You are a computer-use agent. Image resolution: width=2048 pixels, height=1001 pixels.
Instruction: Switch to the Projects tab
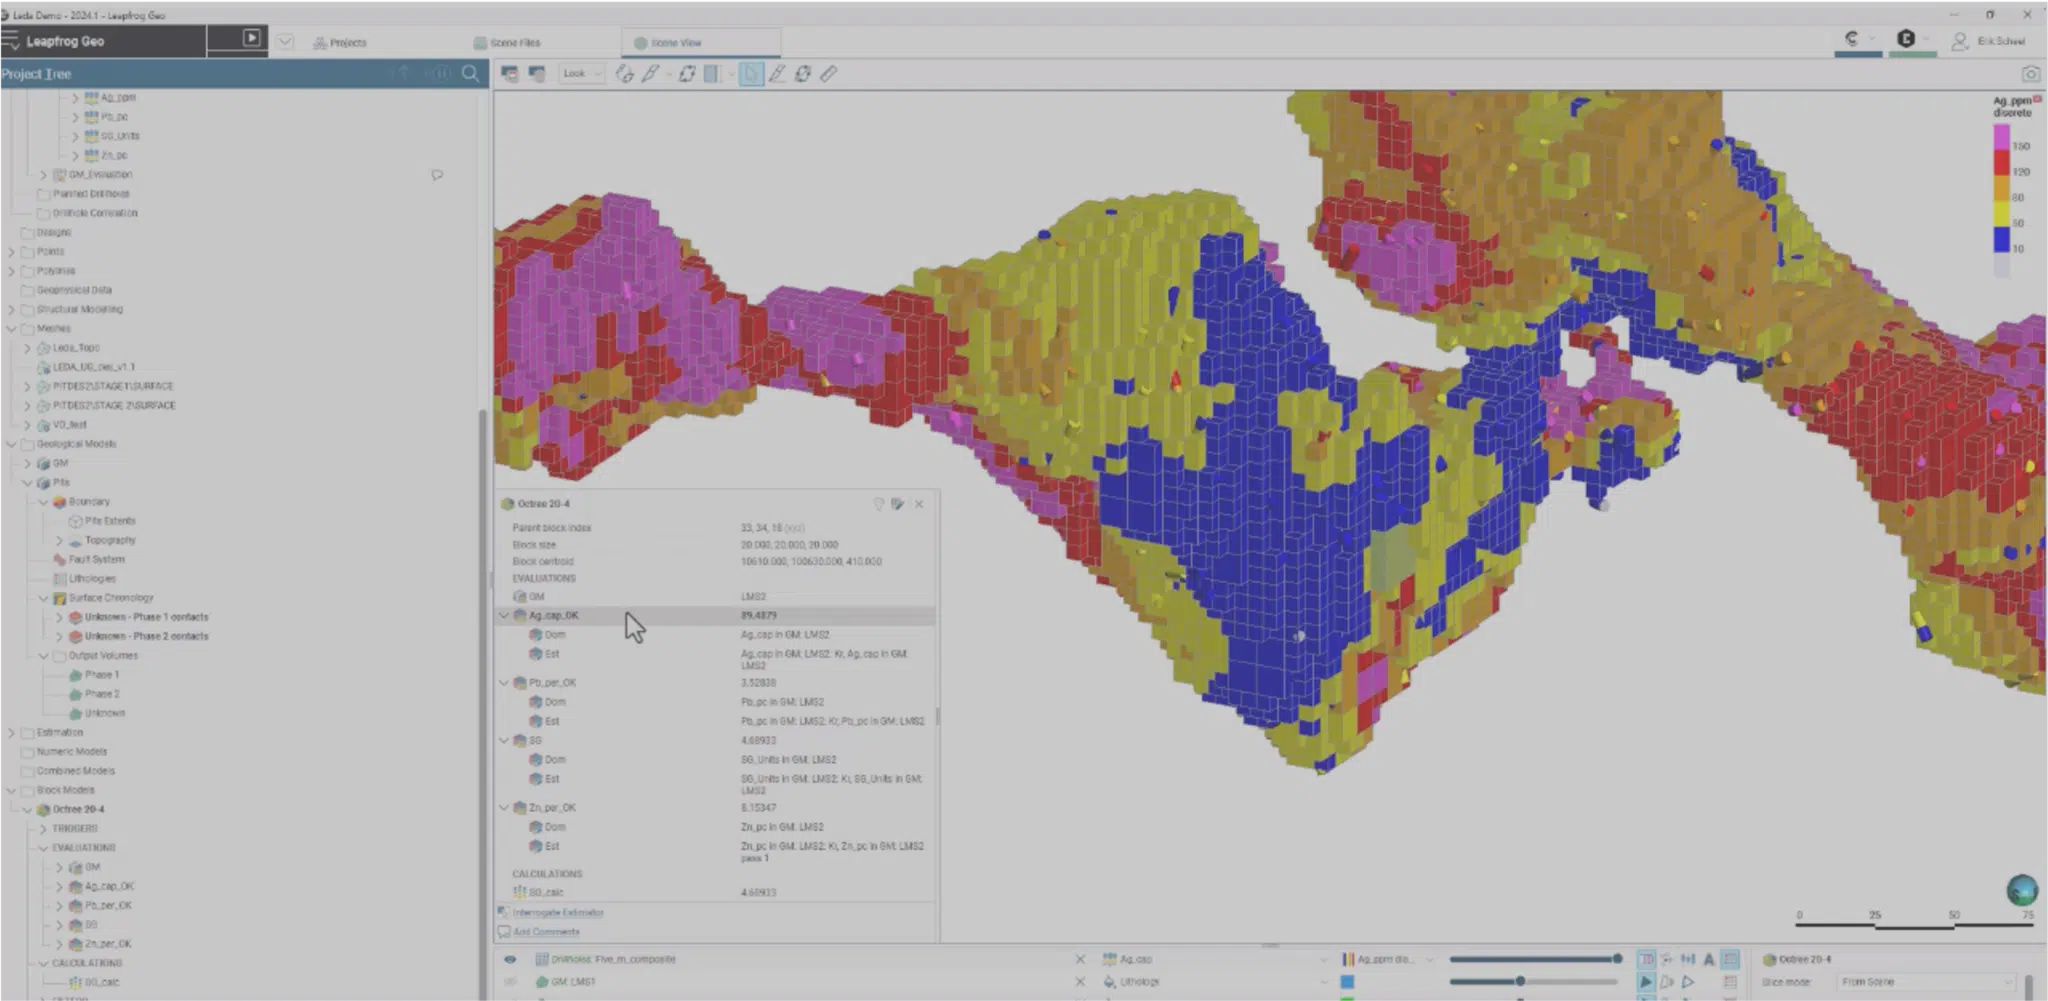pyautogui.click(x=340, y=43)
